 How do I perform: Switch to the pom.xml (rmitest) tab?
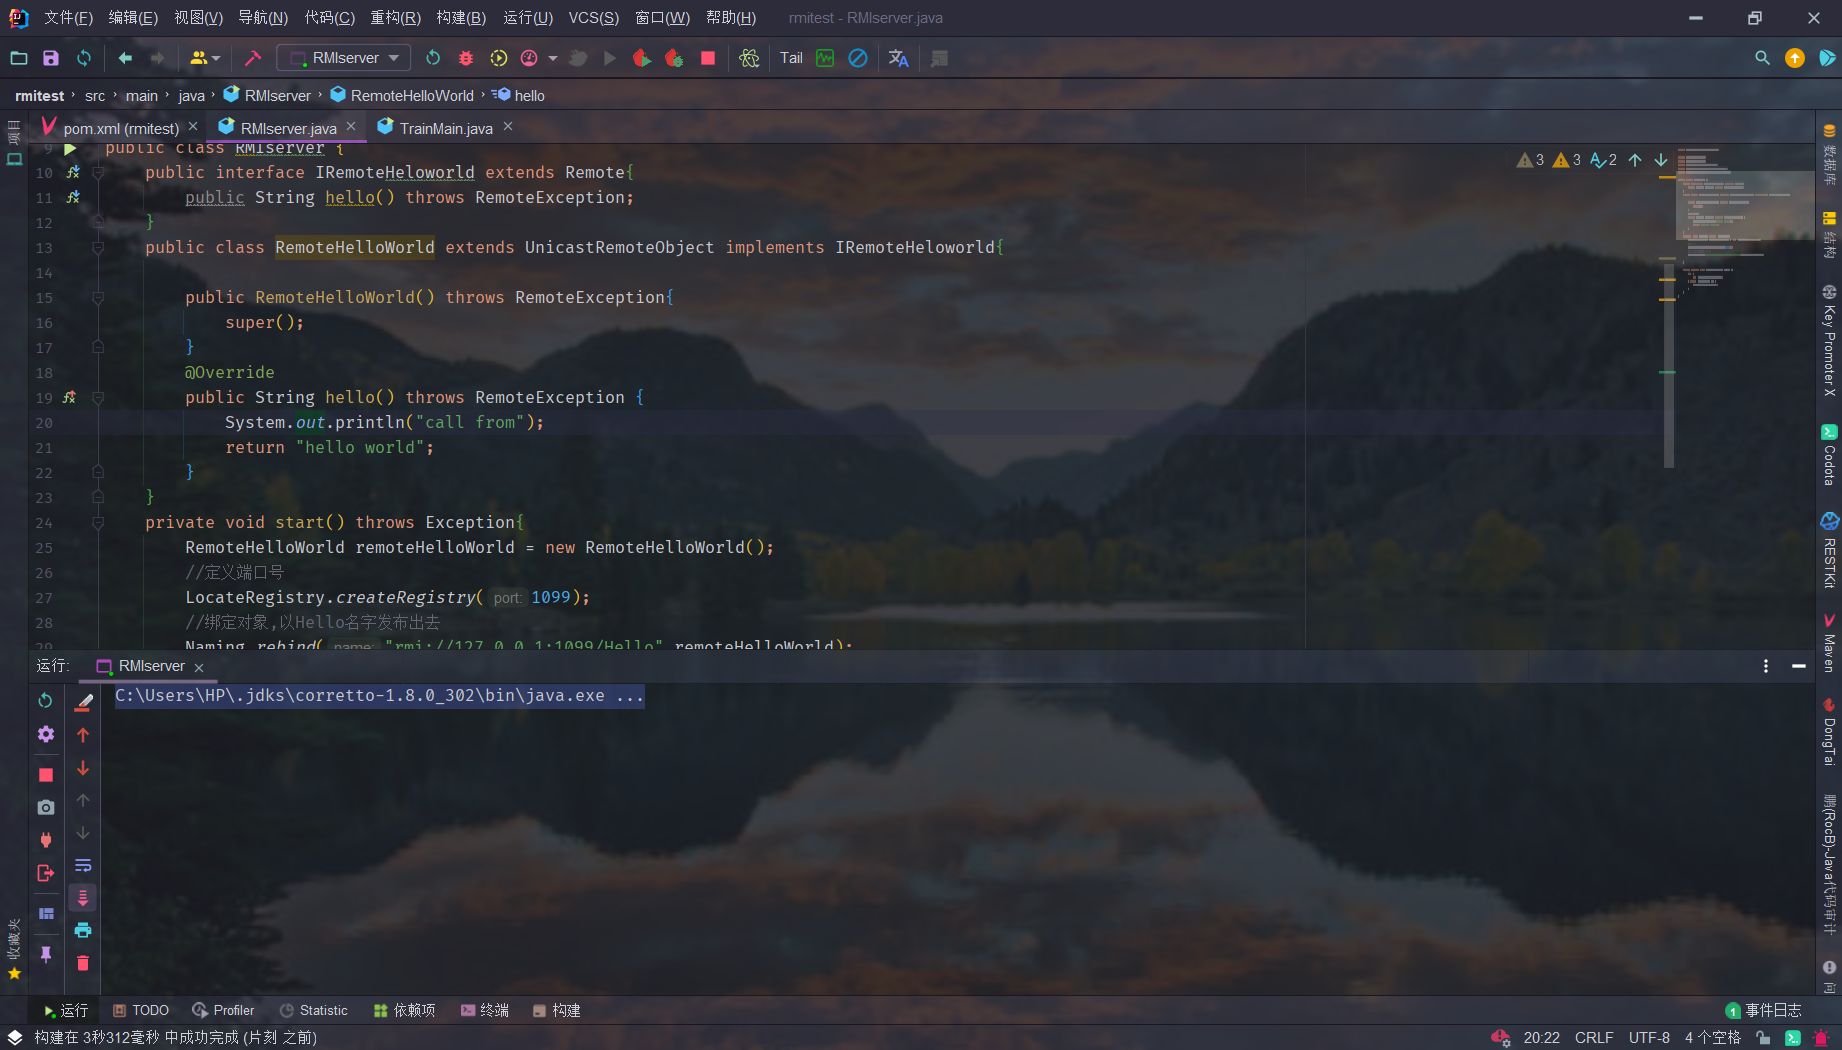pos(120,128)
